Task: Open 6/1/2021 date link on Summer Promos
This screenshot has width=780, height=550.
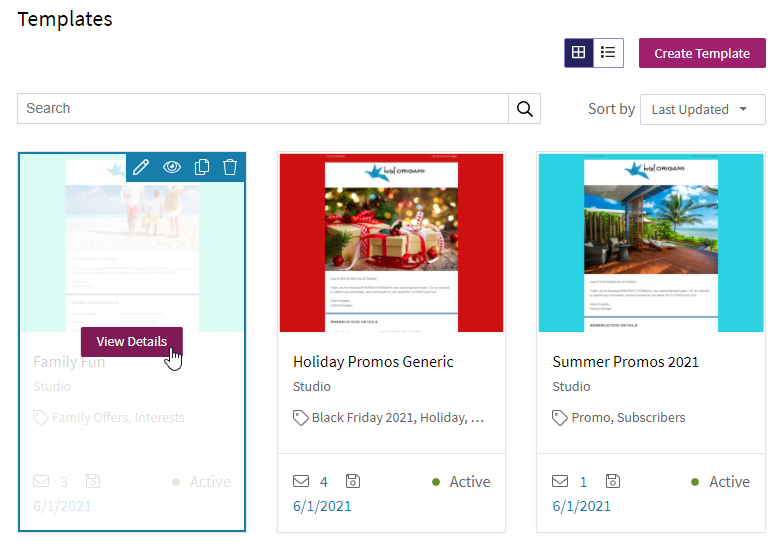Action: click(x=582, y=506)
